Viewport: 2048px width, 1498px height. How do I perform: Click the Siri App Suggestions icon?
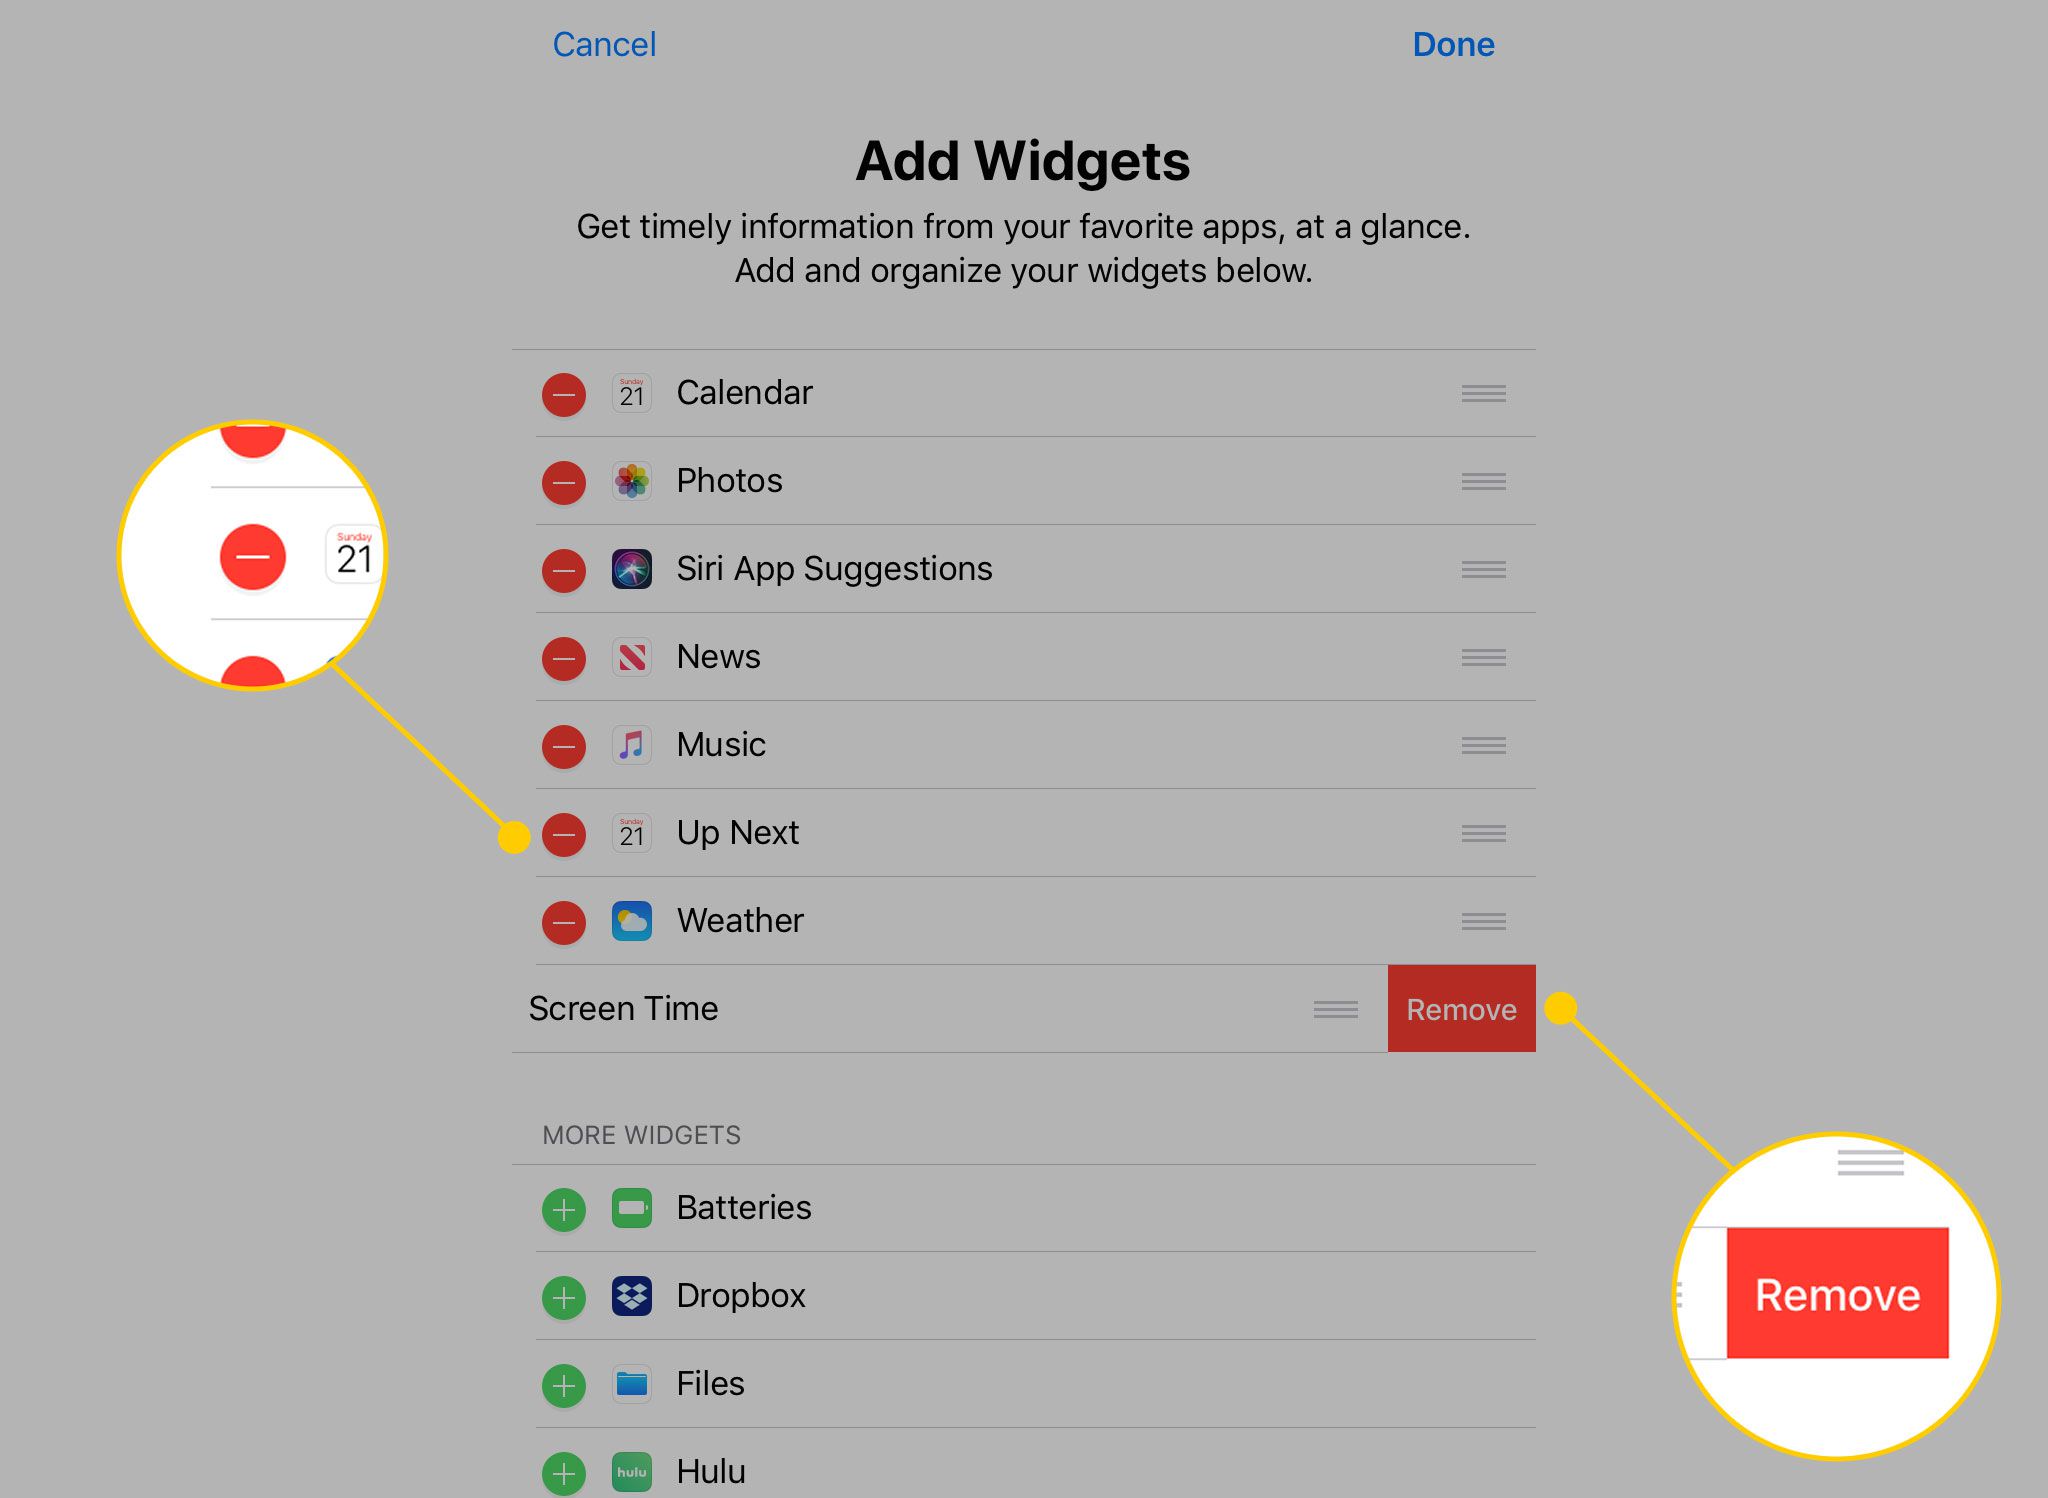pyautogui.click(x=631, y=568)
